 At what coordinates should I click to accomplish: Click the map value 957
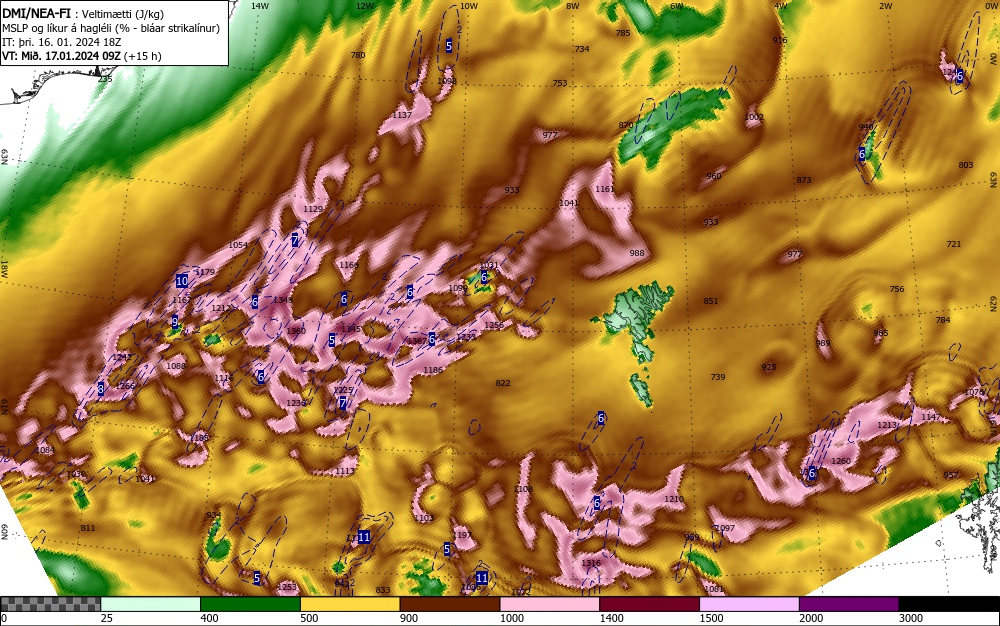pos(951,475)
